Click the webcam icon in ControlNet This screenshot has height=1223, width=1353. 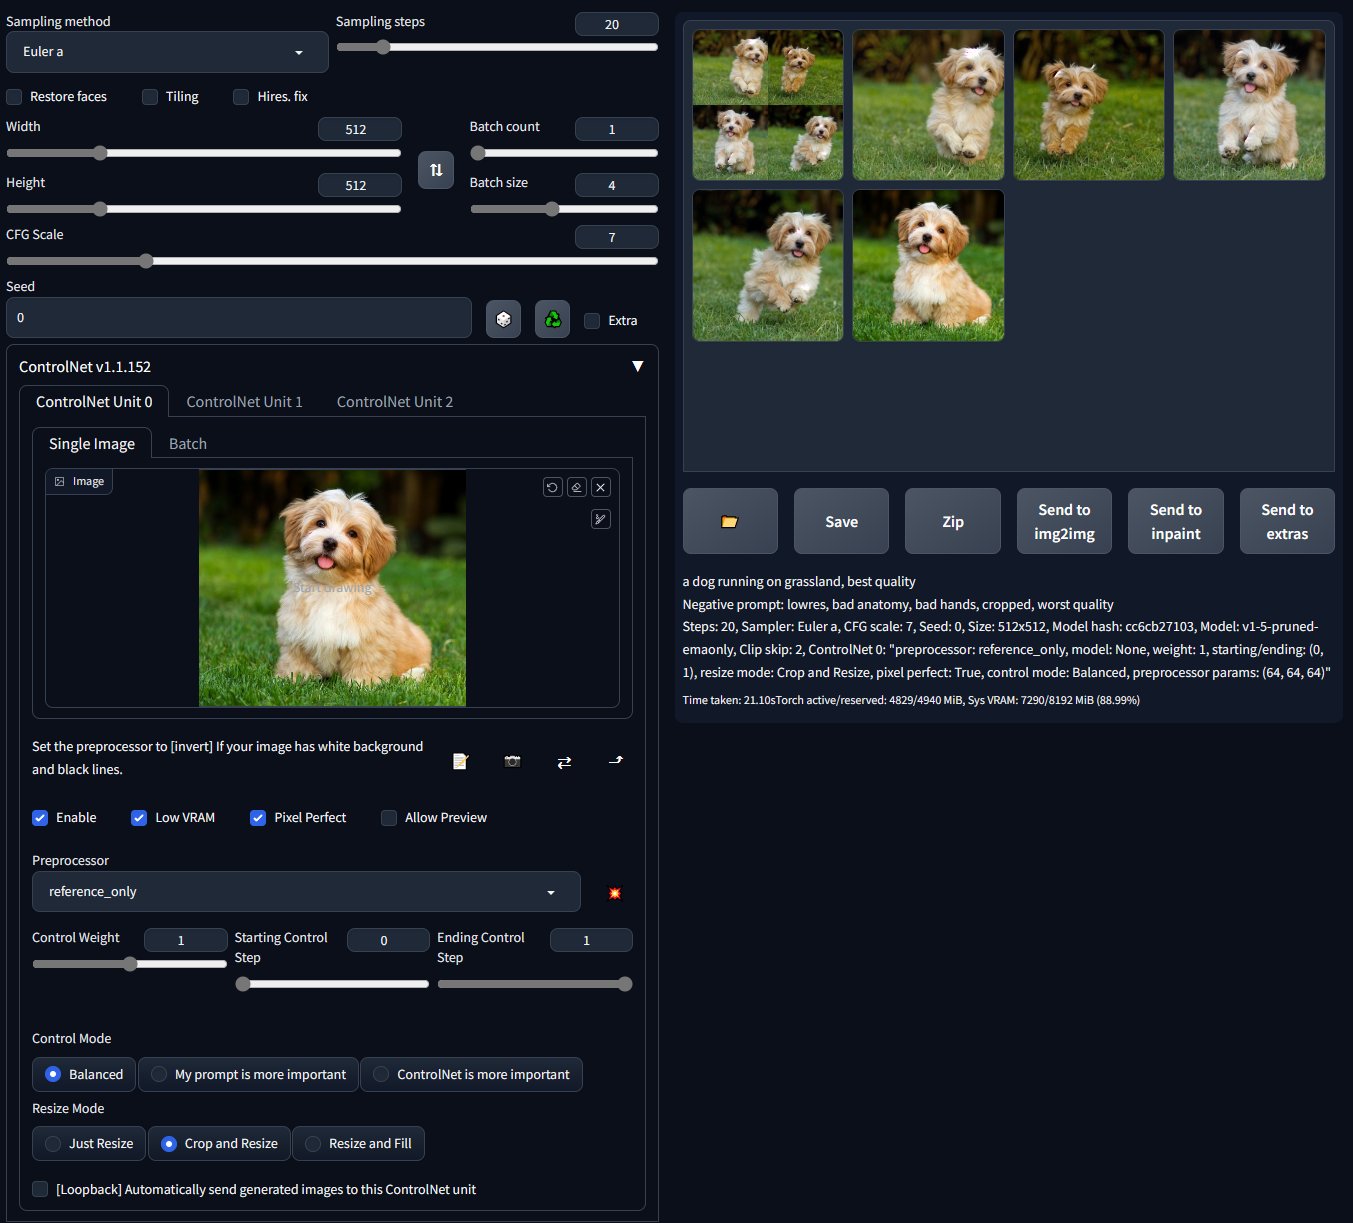coord(512,761)
